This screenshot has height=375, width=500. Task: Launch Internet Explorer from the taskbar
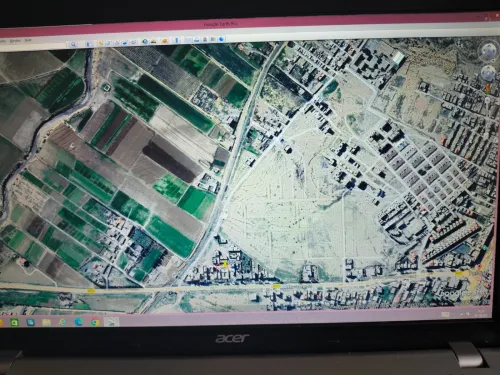[62, 322]
